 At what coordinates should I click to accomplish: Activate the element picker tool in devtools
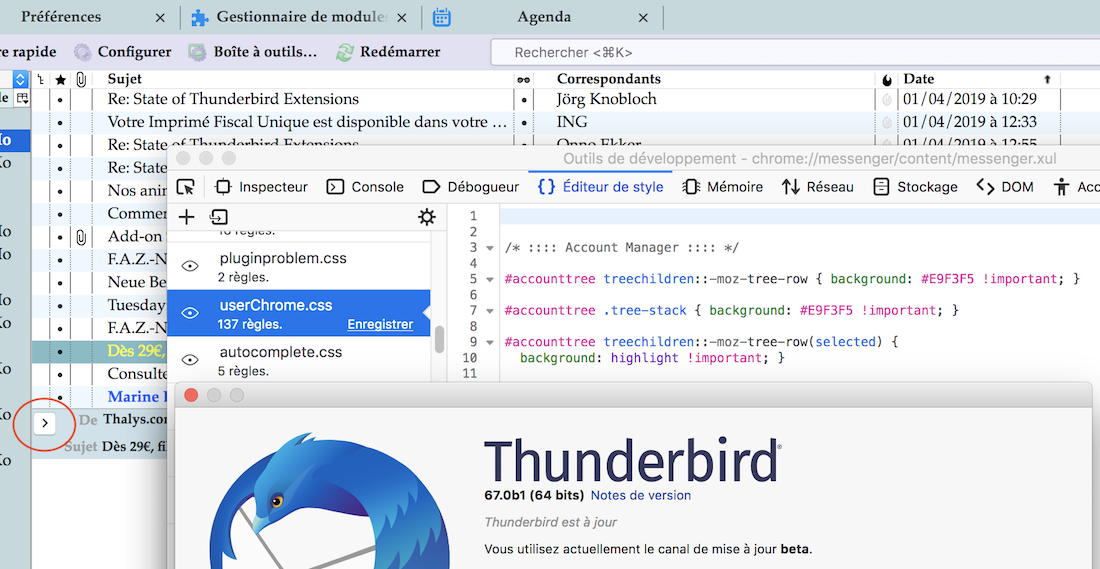[185, 187]
